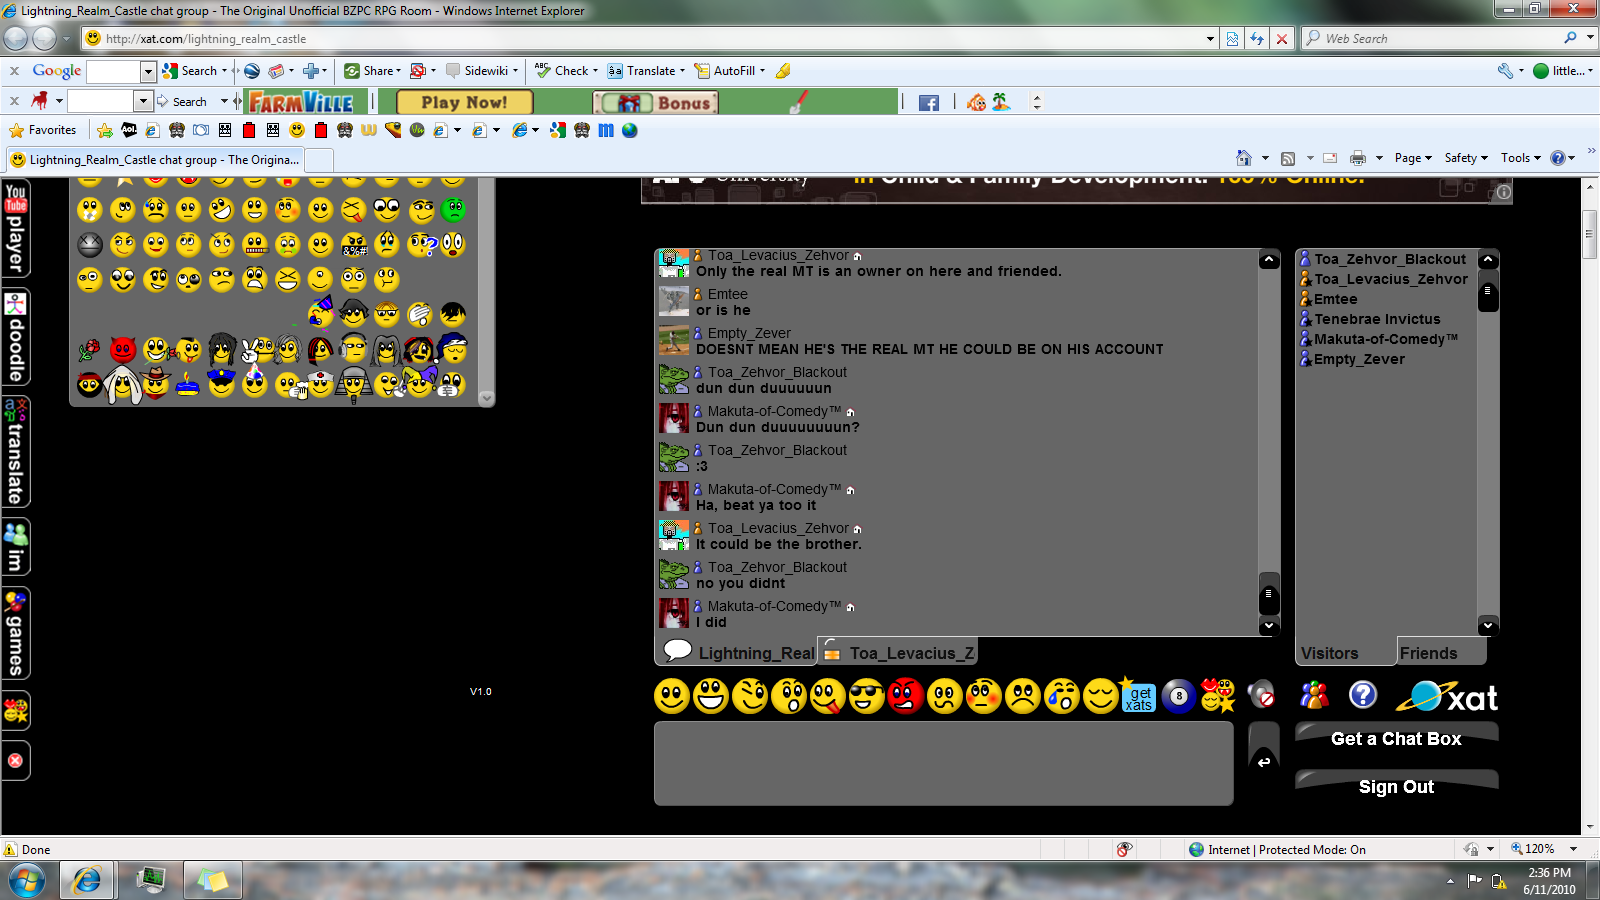Insert the basic smile emoticon from chat bar

(672, 696)
